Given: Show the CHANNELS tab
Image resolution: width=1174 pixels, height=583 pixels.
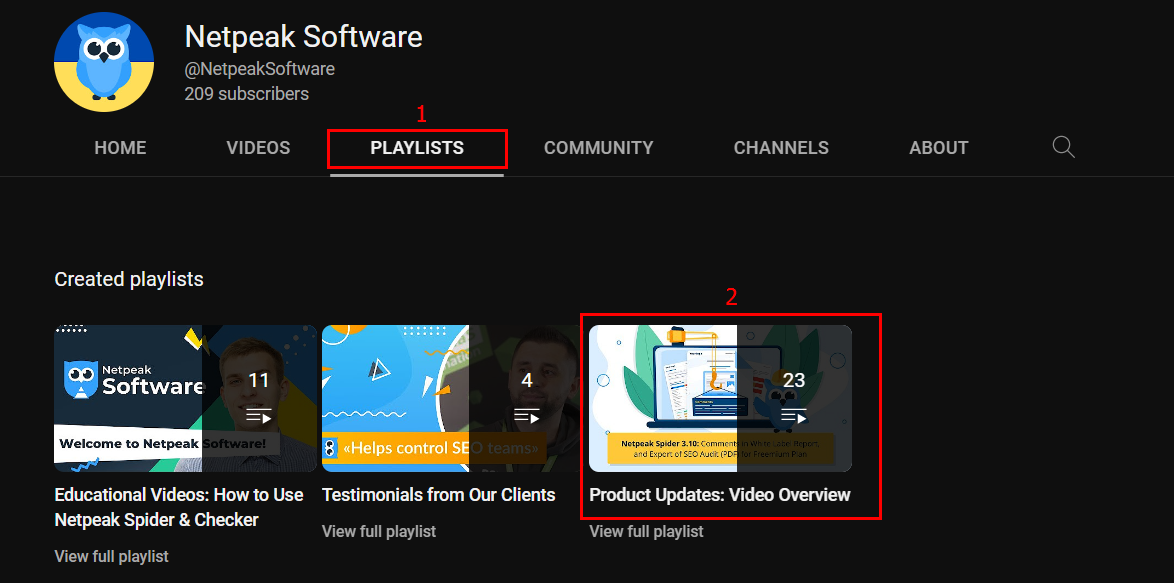Looking at the screenshot, I should (781, 148).
